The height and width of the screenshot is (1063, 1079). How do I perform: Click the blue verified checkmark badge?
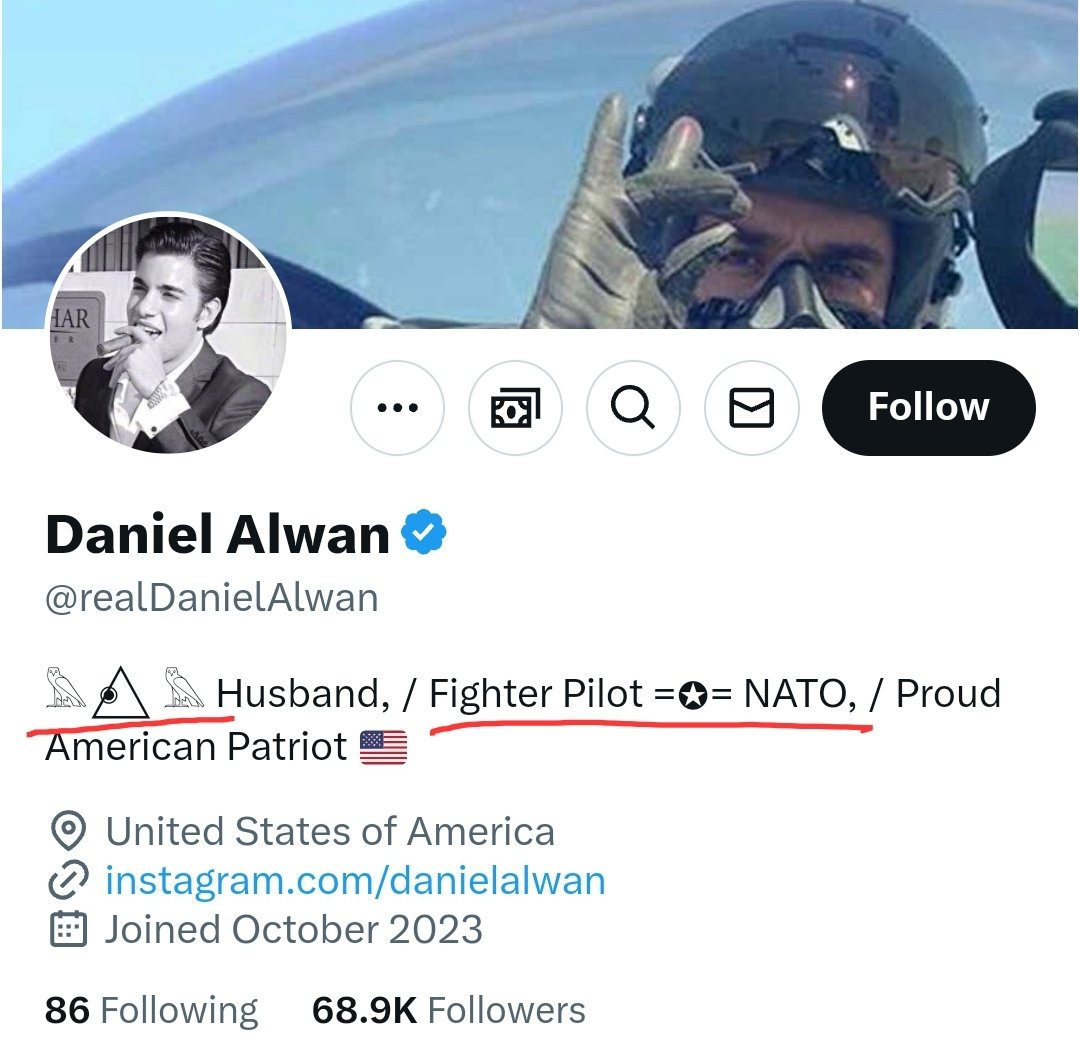[x=424, y=534]
